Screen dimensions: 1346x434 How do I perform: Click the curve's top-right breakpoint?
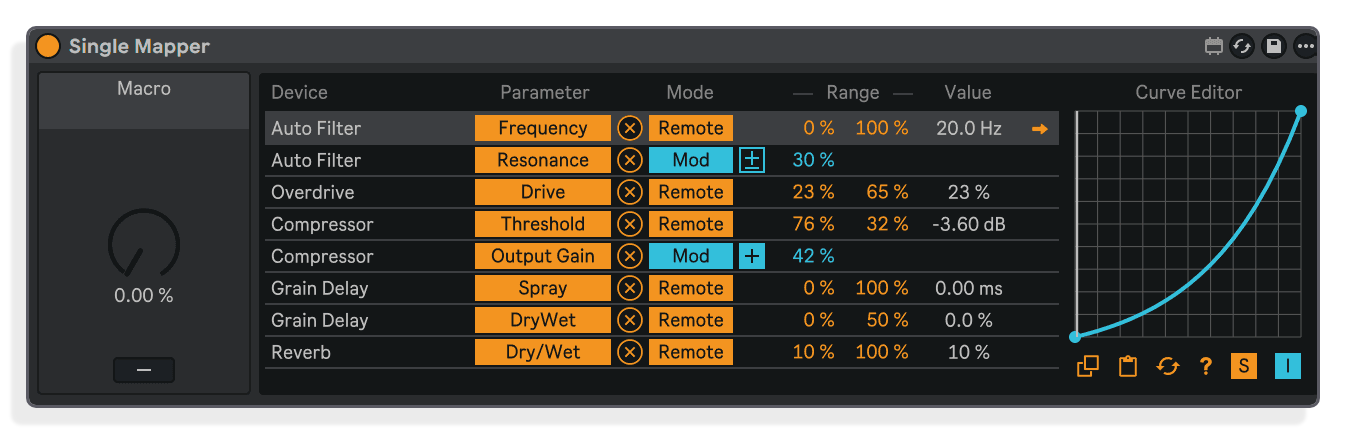pyautogui.click(x=1300, y=111)
